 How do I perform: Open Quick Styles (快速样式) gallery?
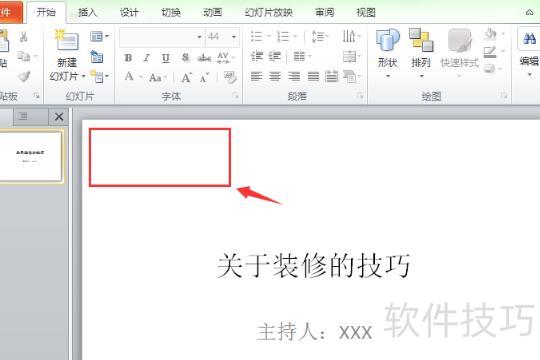pos(459,52)
